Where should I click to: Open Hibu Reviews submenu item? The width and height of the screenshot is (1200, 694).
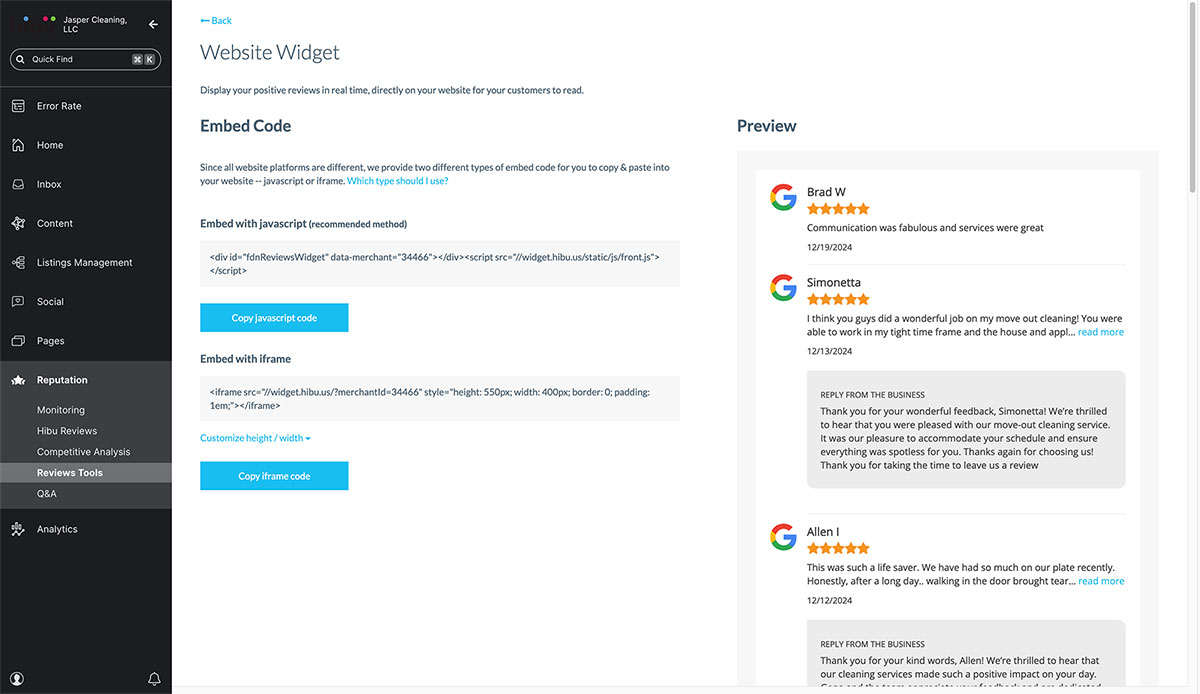point(67,431)
